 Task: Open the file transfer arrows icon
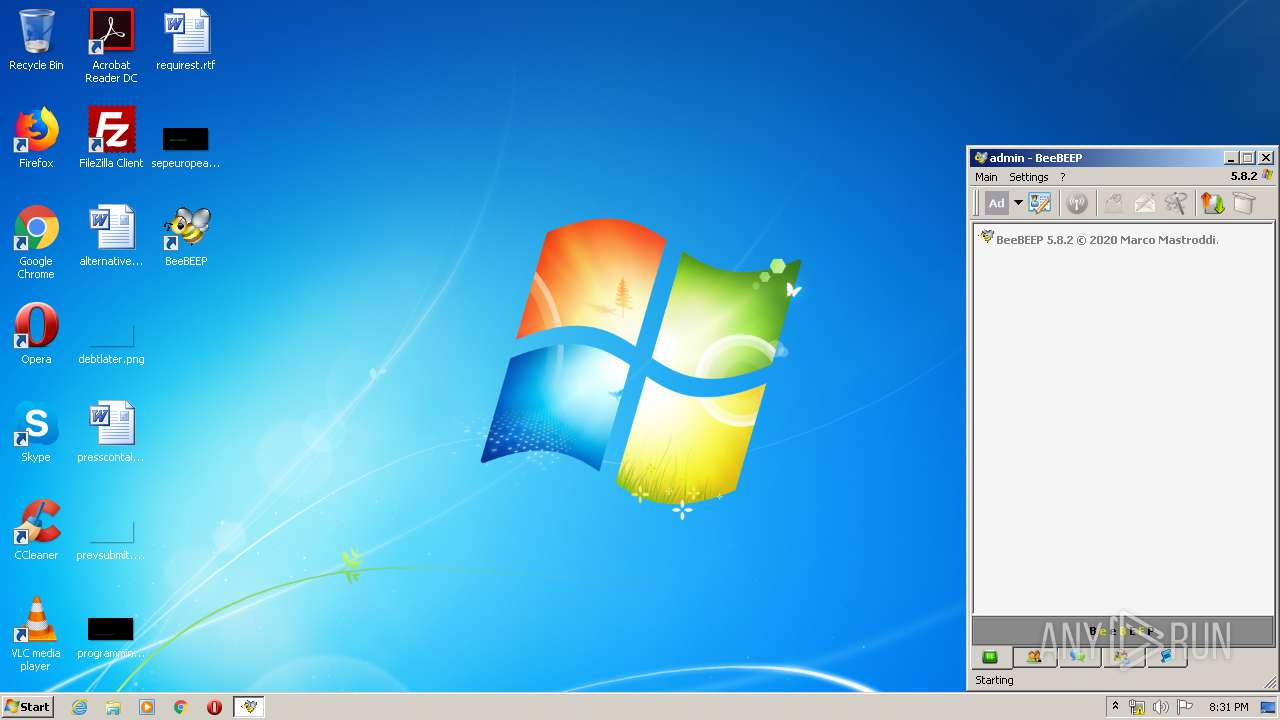(1213, 203)
